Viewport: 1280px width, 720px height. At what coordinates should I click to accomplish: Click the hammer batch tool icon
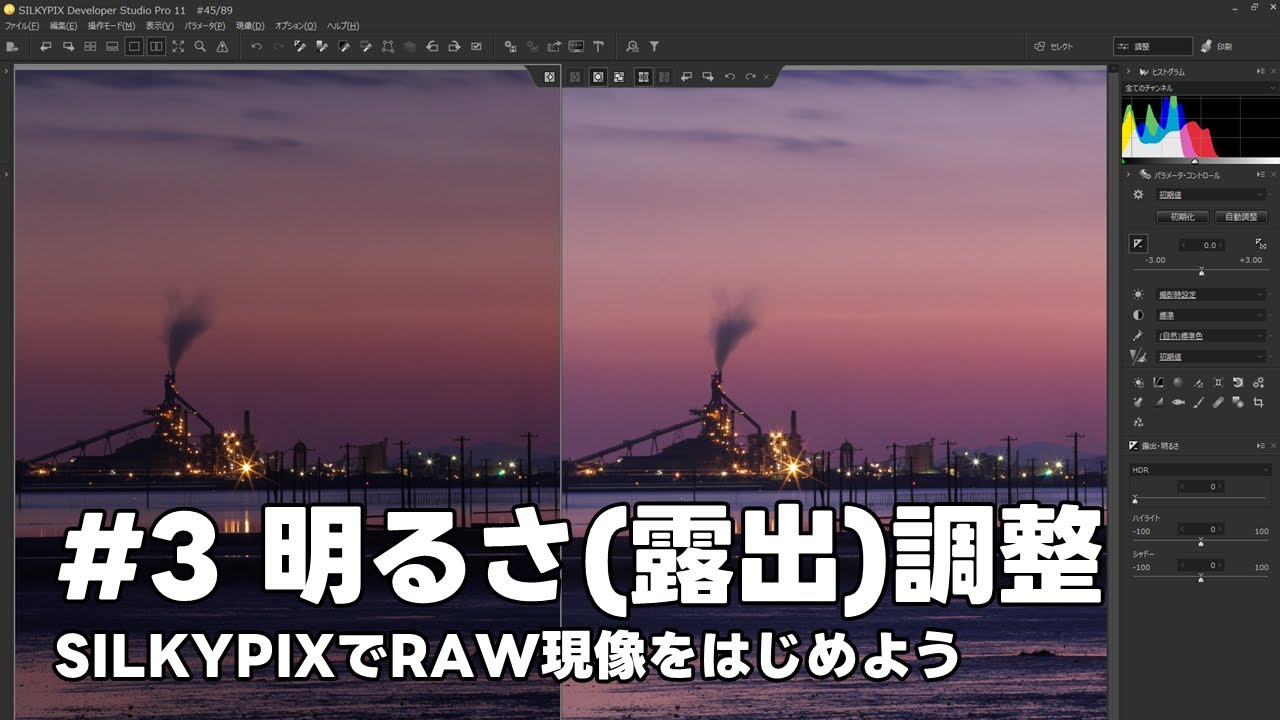598,46
